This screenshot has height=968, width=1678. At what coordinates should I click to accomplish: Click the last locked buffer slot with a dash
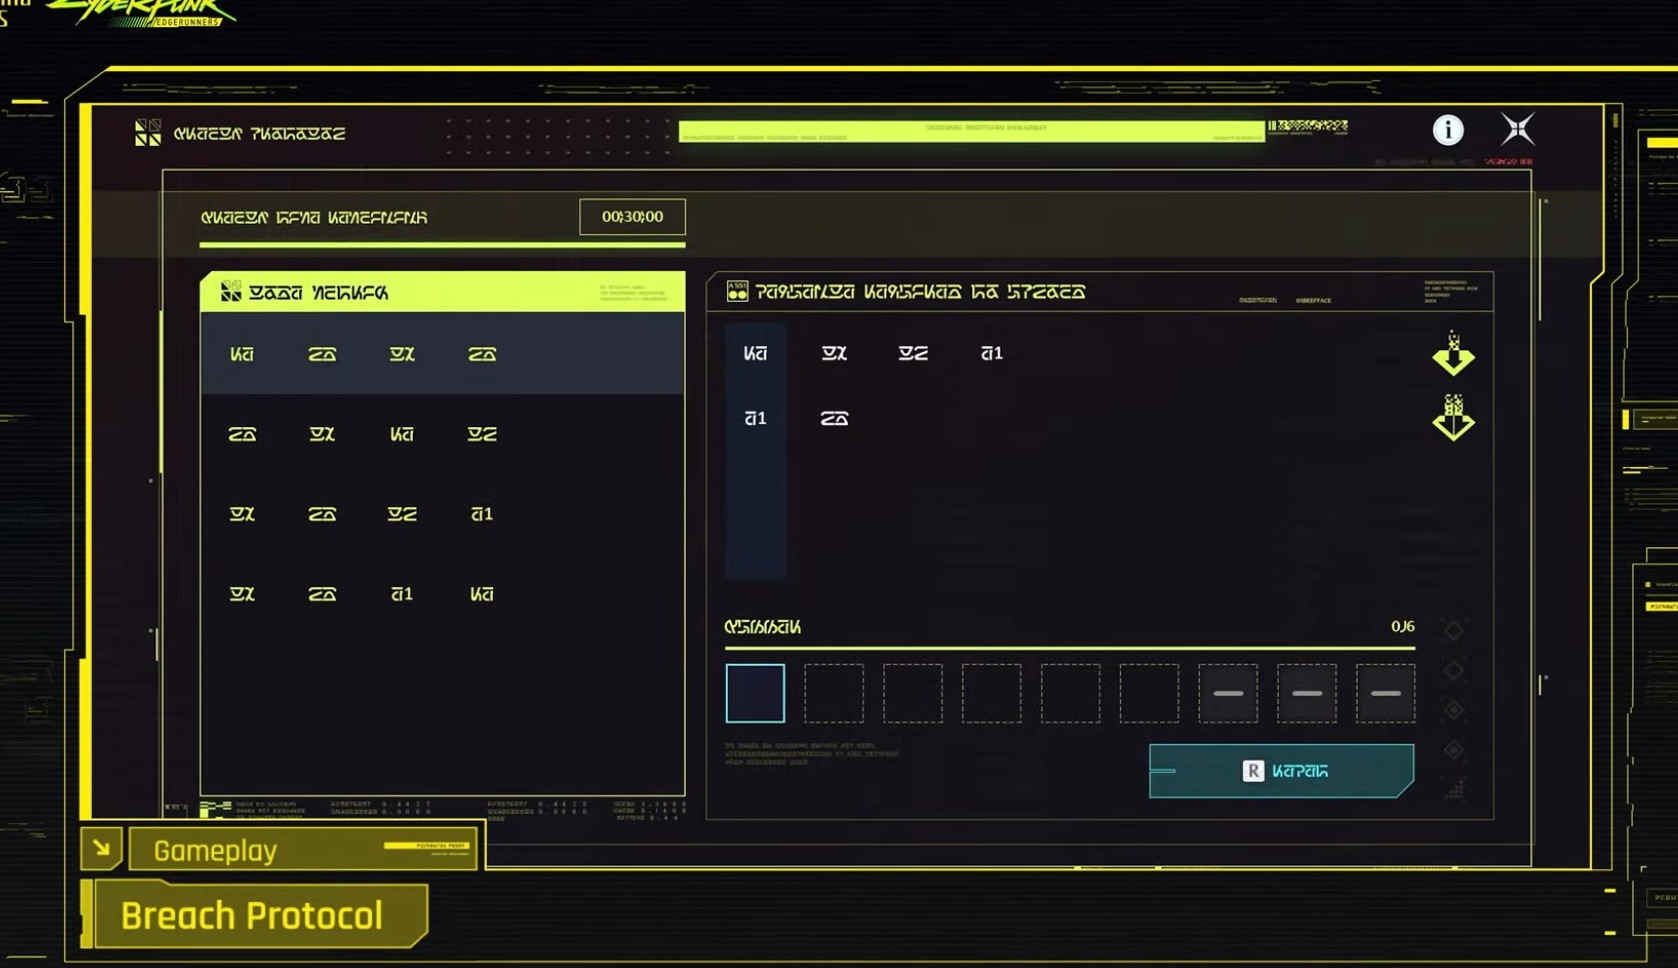[1386, 693]
